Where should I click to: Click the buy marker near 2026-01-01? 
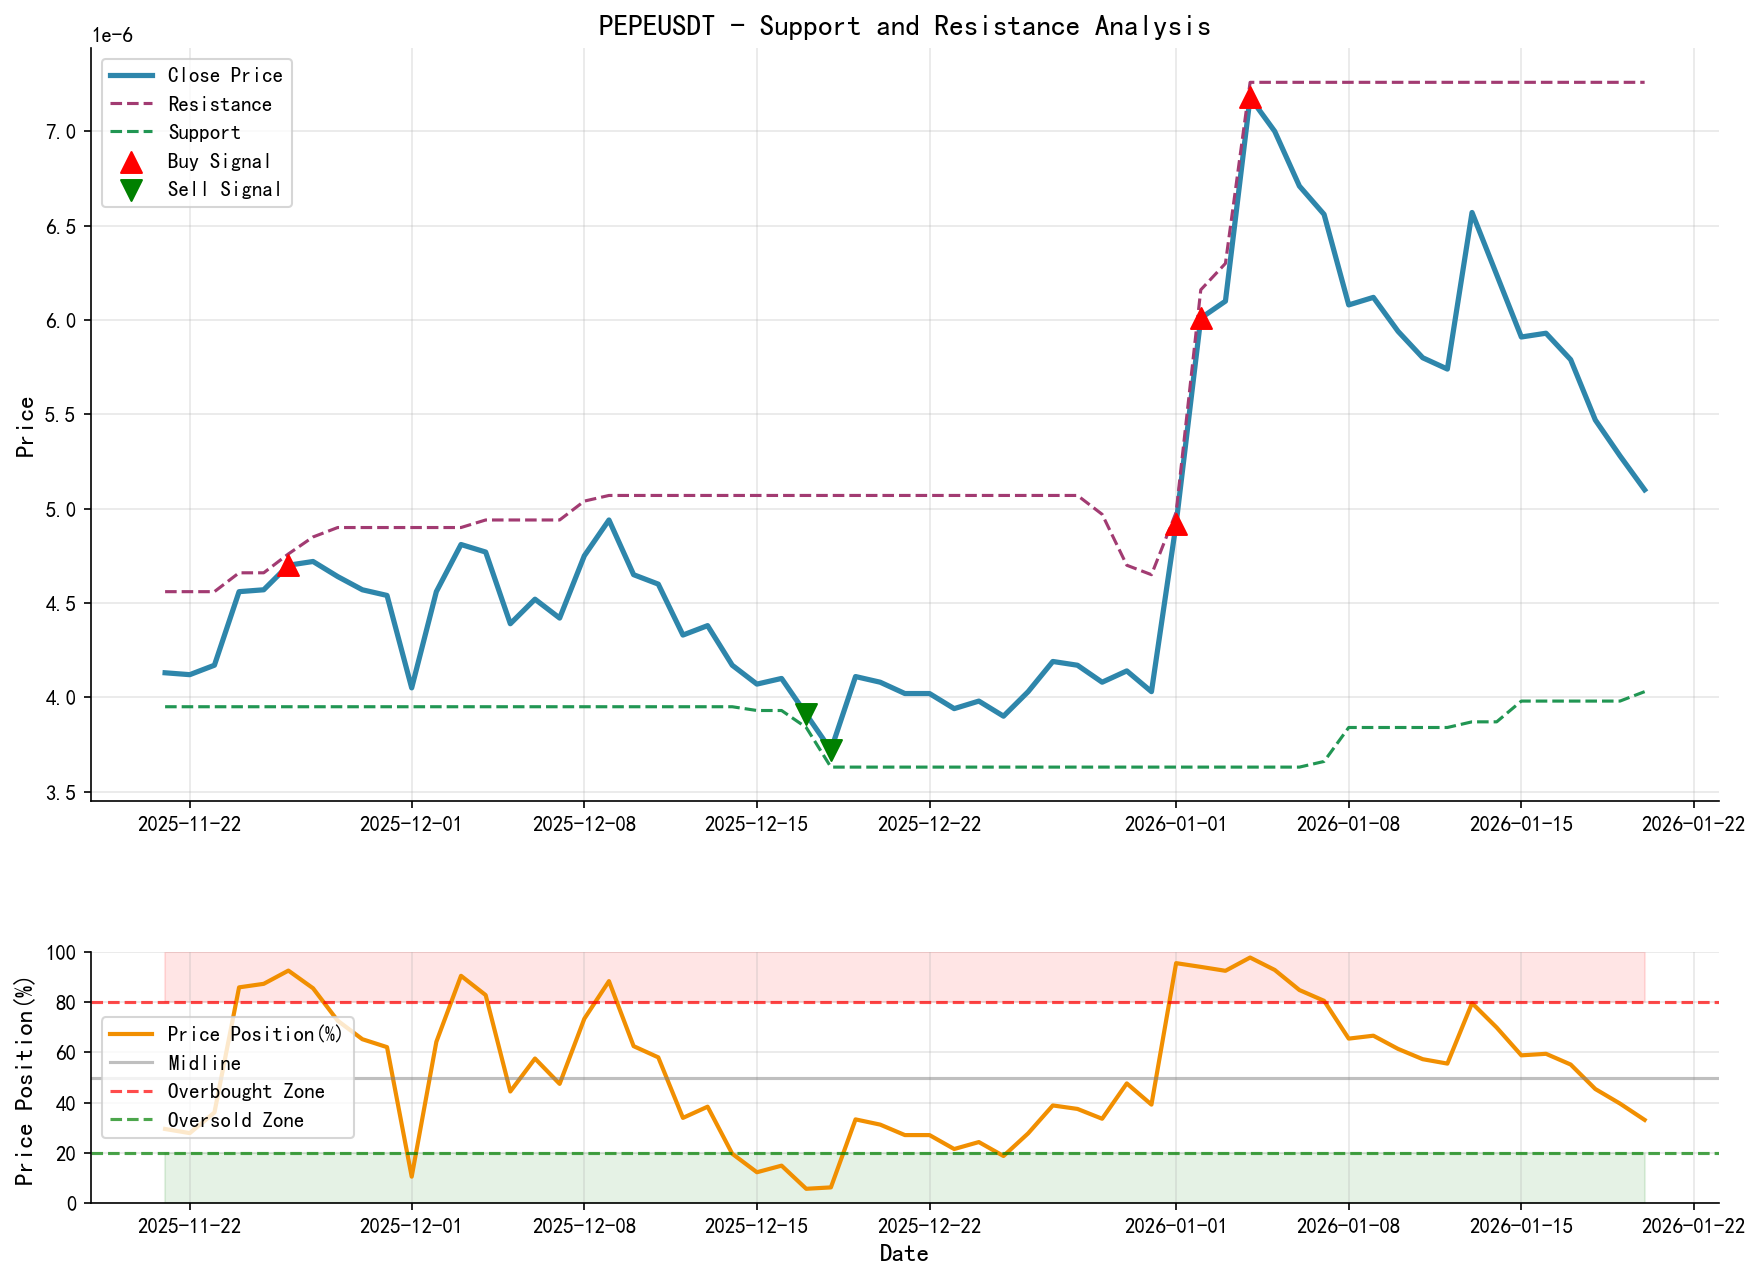tap(1177, 527)
